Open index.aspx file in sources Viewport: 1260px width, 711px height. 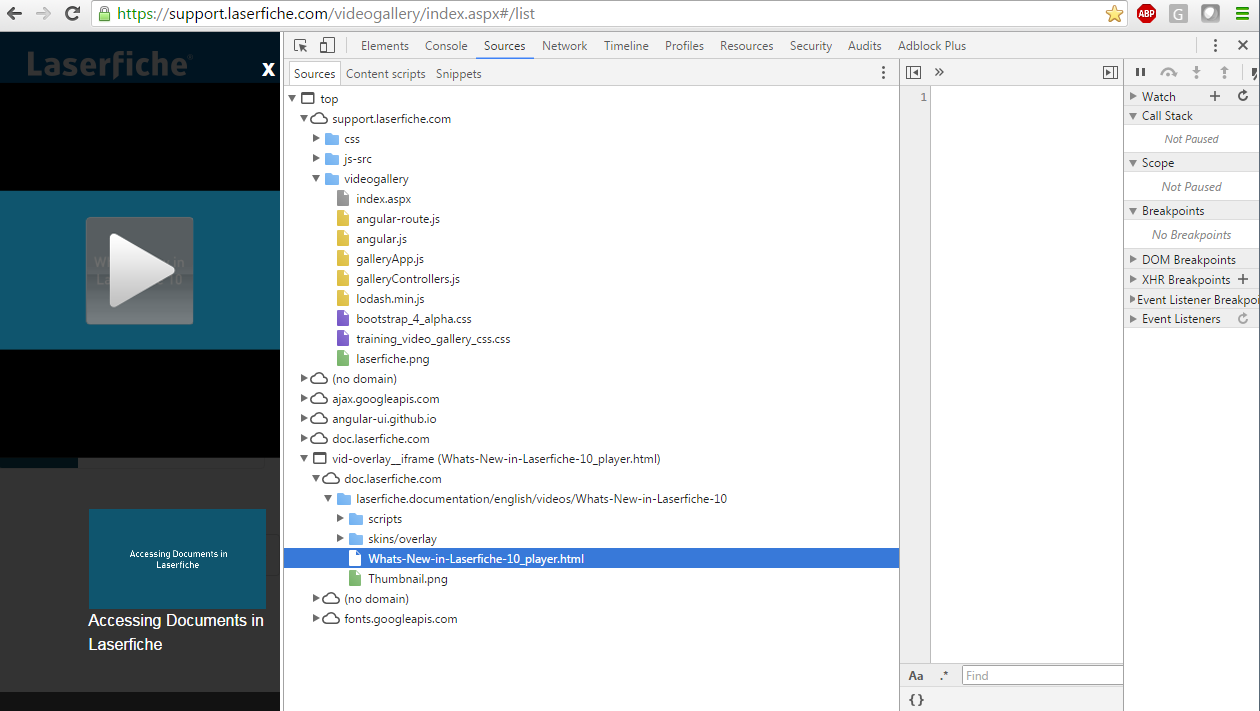[384, 199]
